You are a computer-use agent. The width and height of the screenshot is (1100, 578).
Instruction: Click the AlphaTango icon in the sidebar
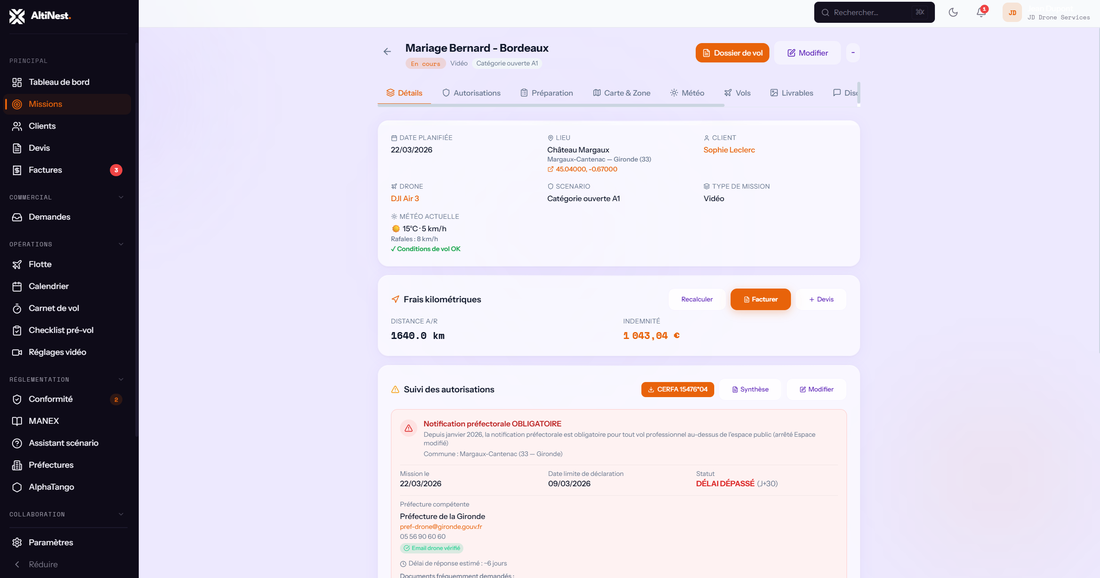(x=17, y=487)
